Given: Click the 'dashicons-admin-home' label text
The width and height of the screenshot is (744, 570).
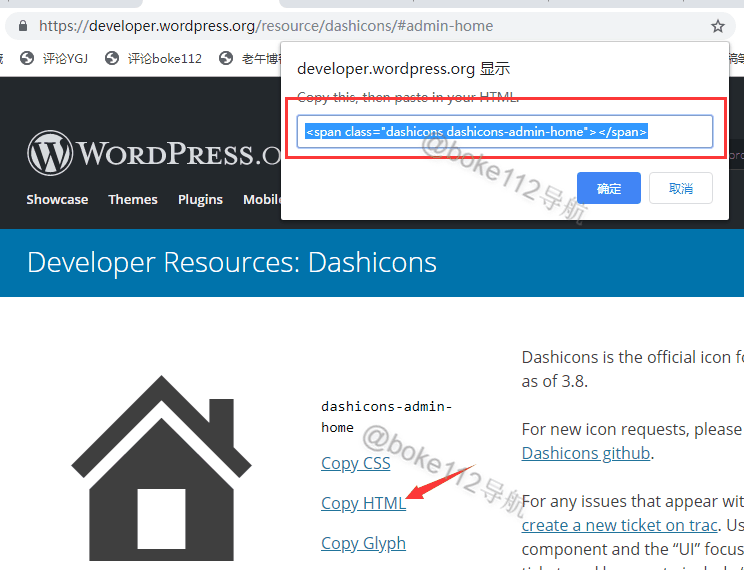Looking at the screenshot, I should tap(386, 417).
